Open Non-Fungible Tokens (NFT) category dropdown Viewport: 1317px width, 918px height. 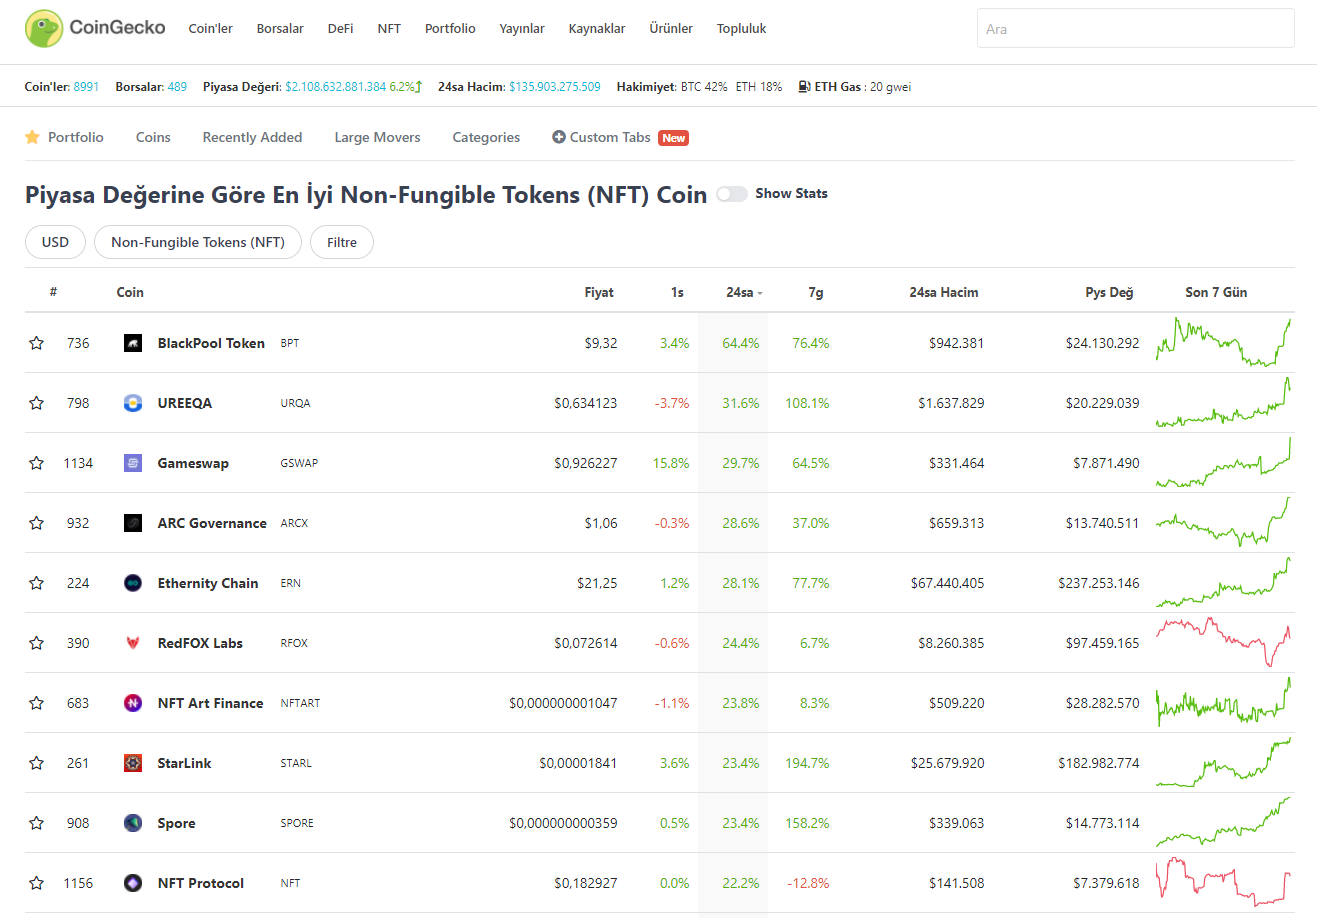pos(198,242)
